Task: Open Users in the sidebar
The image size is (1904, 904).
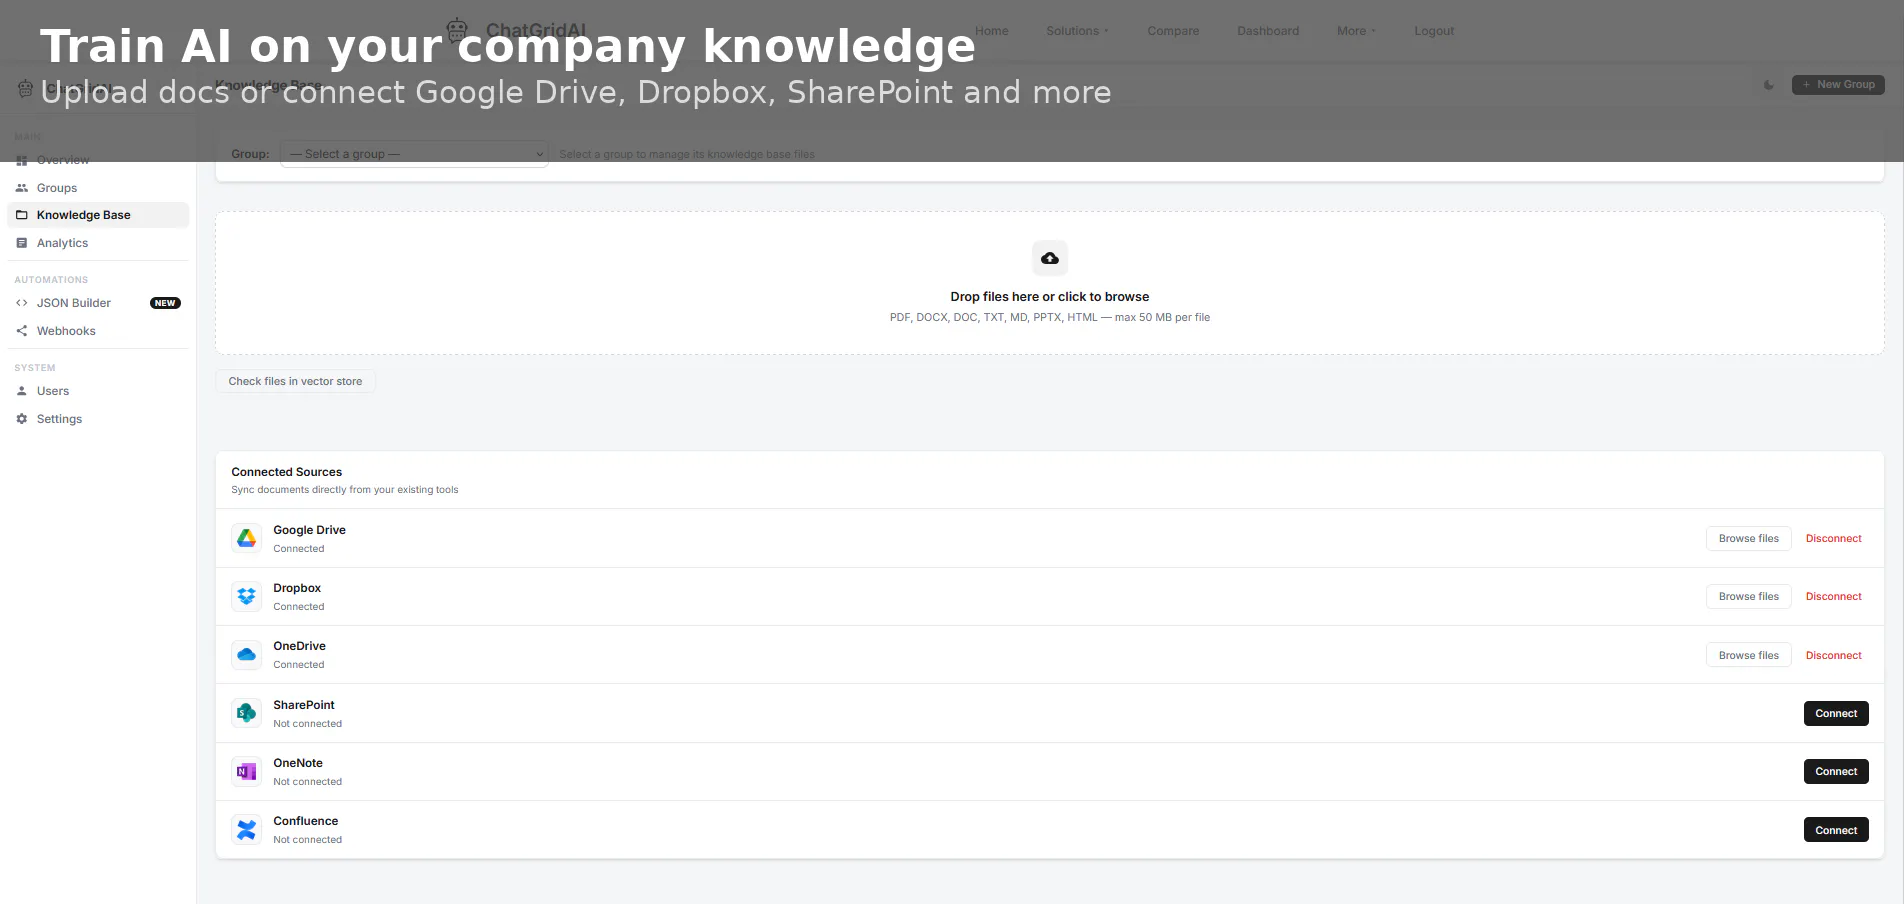Action: tap(98, 391)
